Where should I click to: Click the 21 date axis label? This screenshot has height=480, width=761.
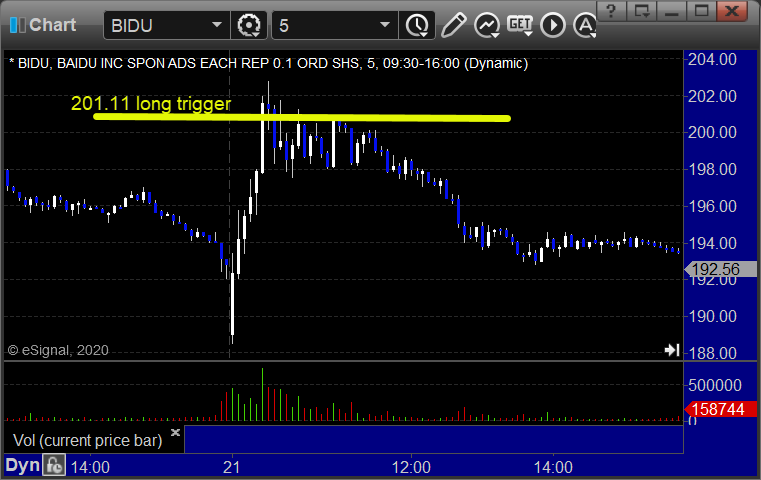232,467
